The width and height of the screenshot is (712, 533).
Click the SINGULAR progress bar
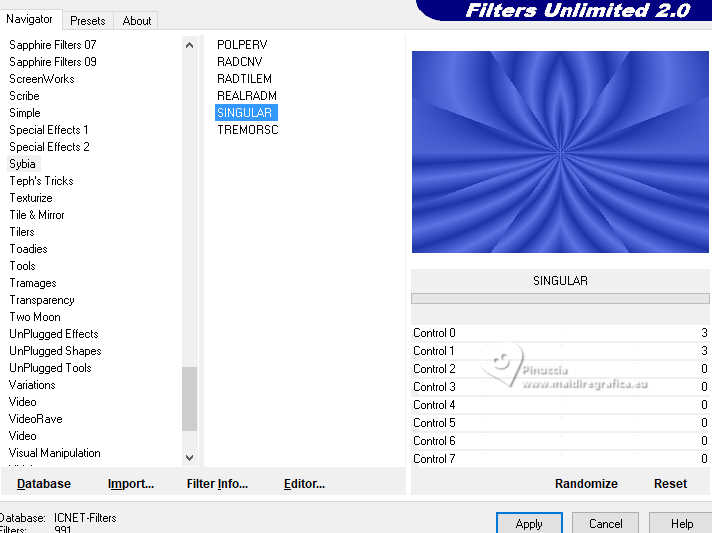click(560, 298)
